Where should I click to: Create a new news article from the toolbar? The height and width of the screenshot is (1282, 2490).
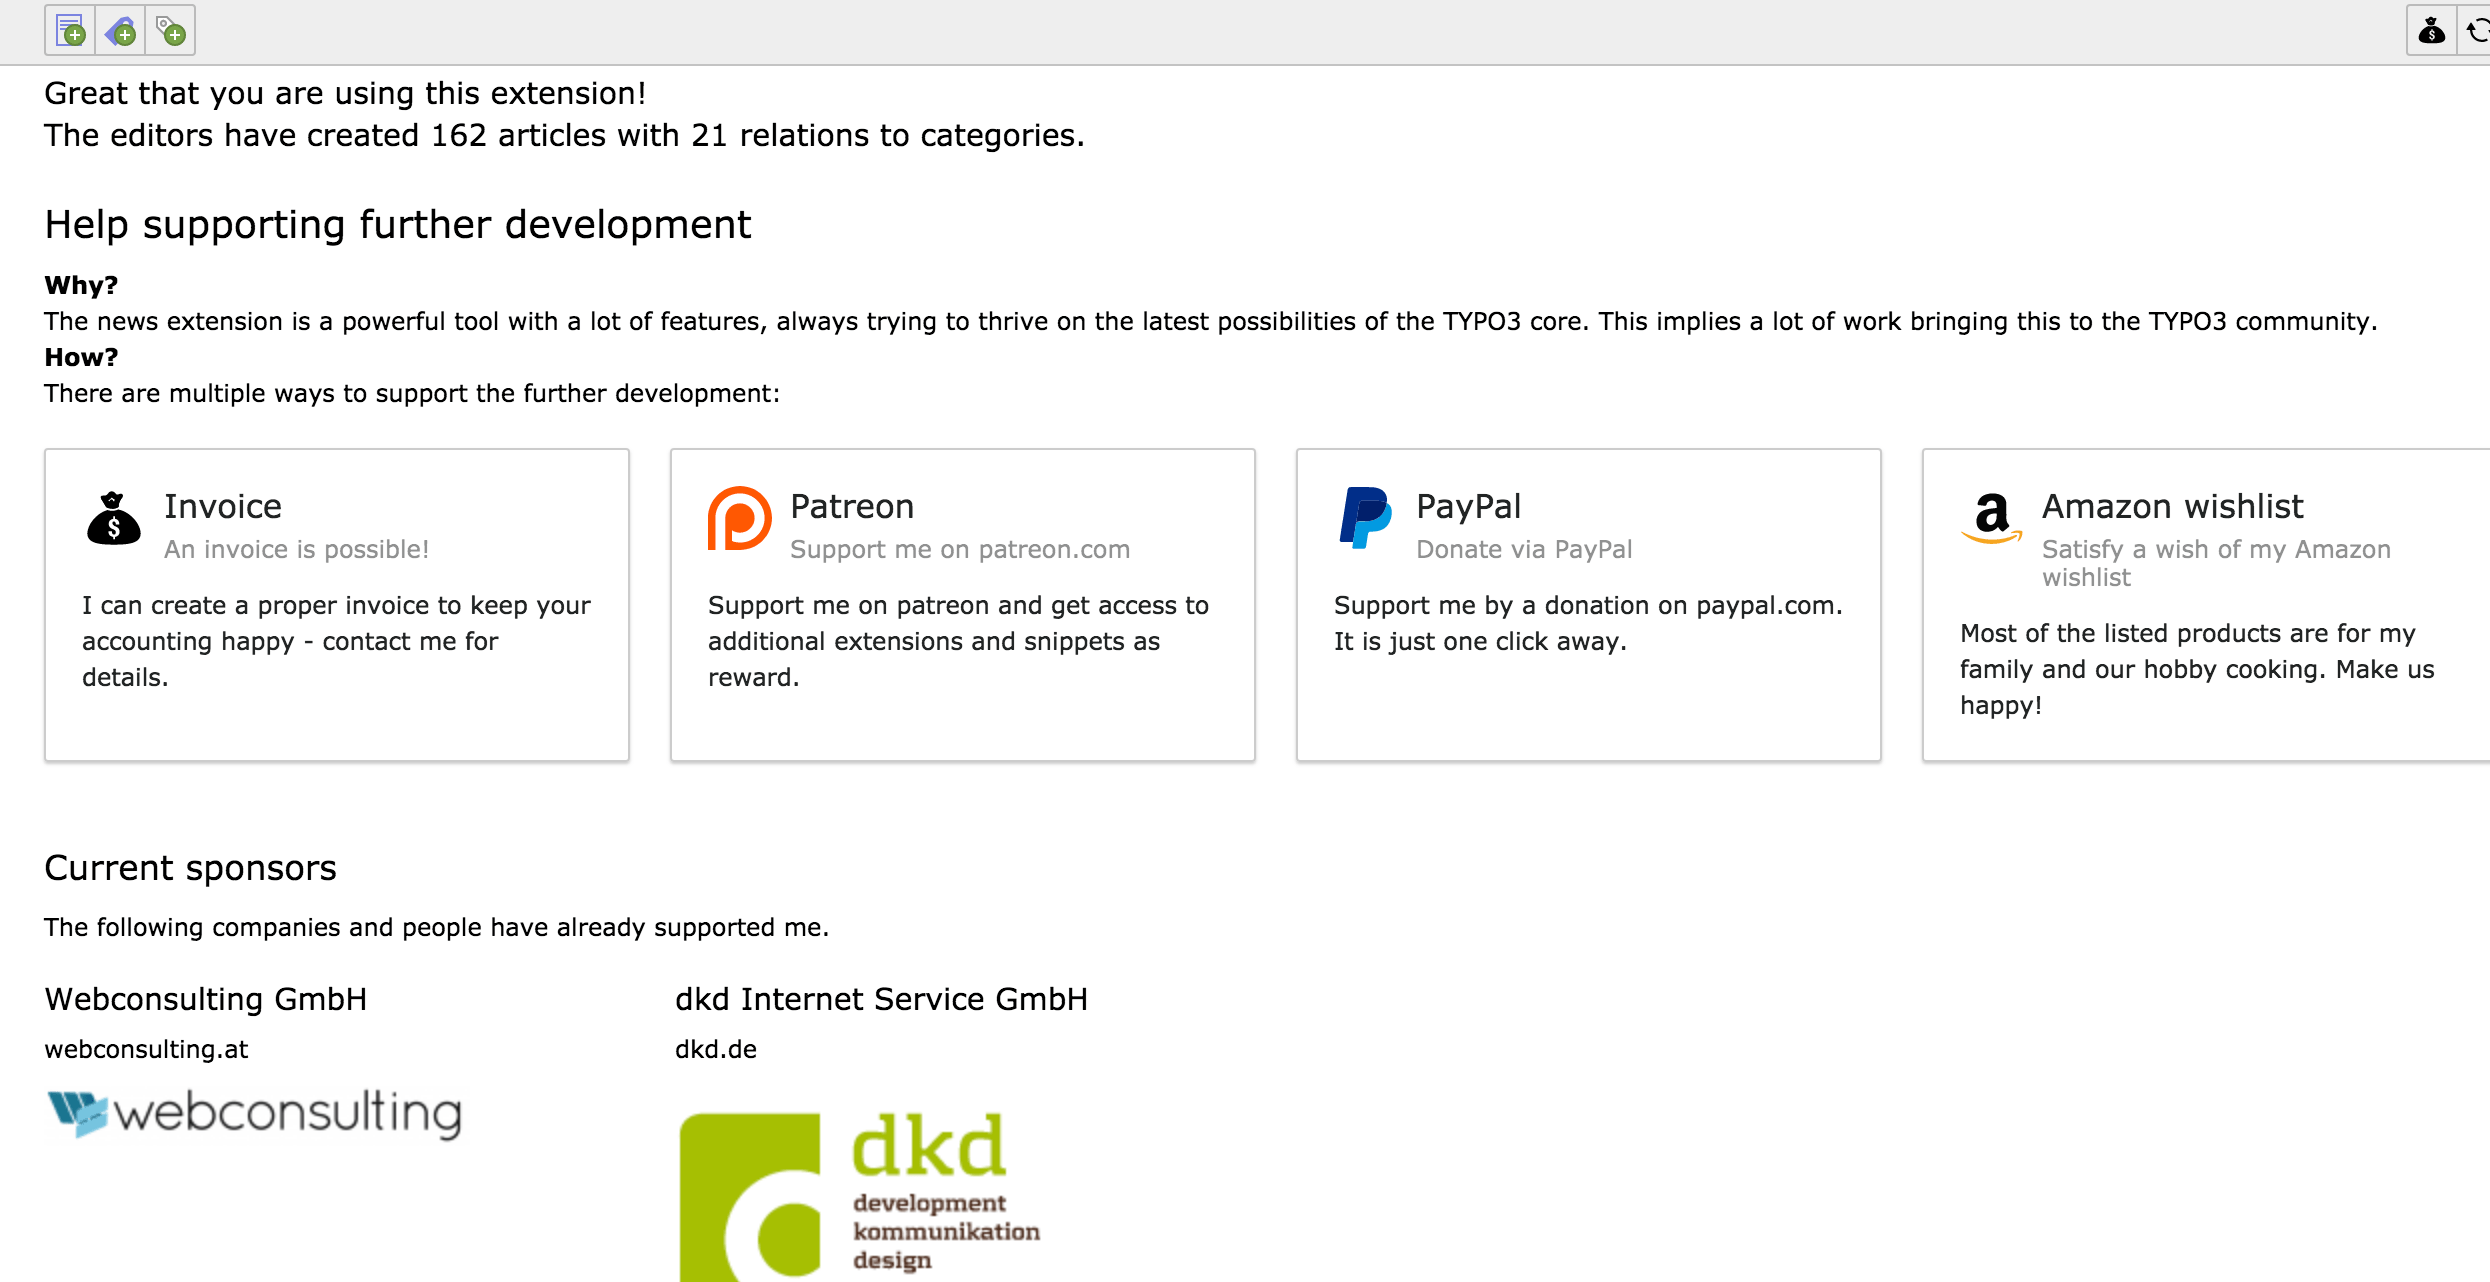click(x=70, y=31)
